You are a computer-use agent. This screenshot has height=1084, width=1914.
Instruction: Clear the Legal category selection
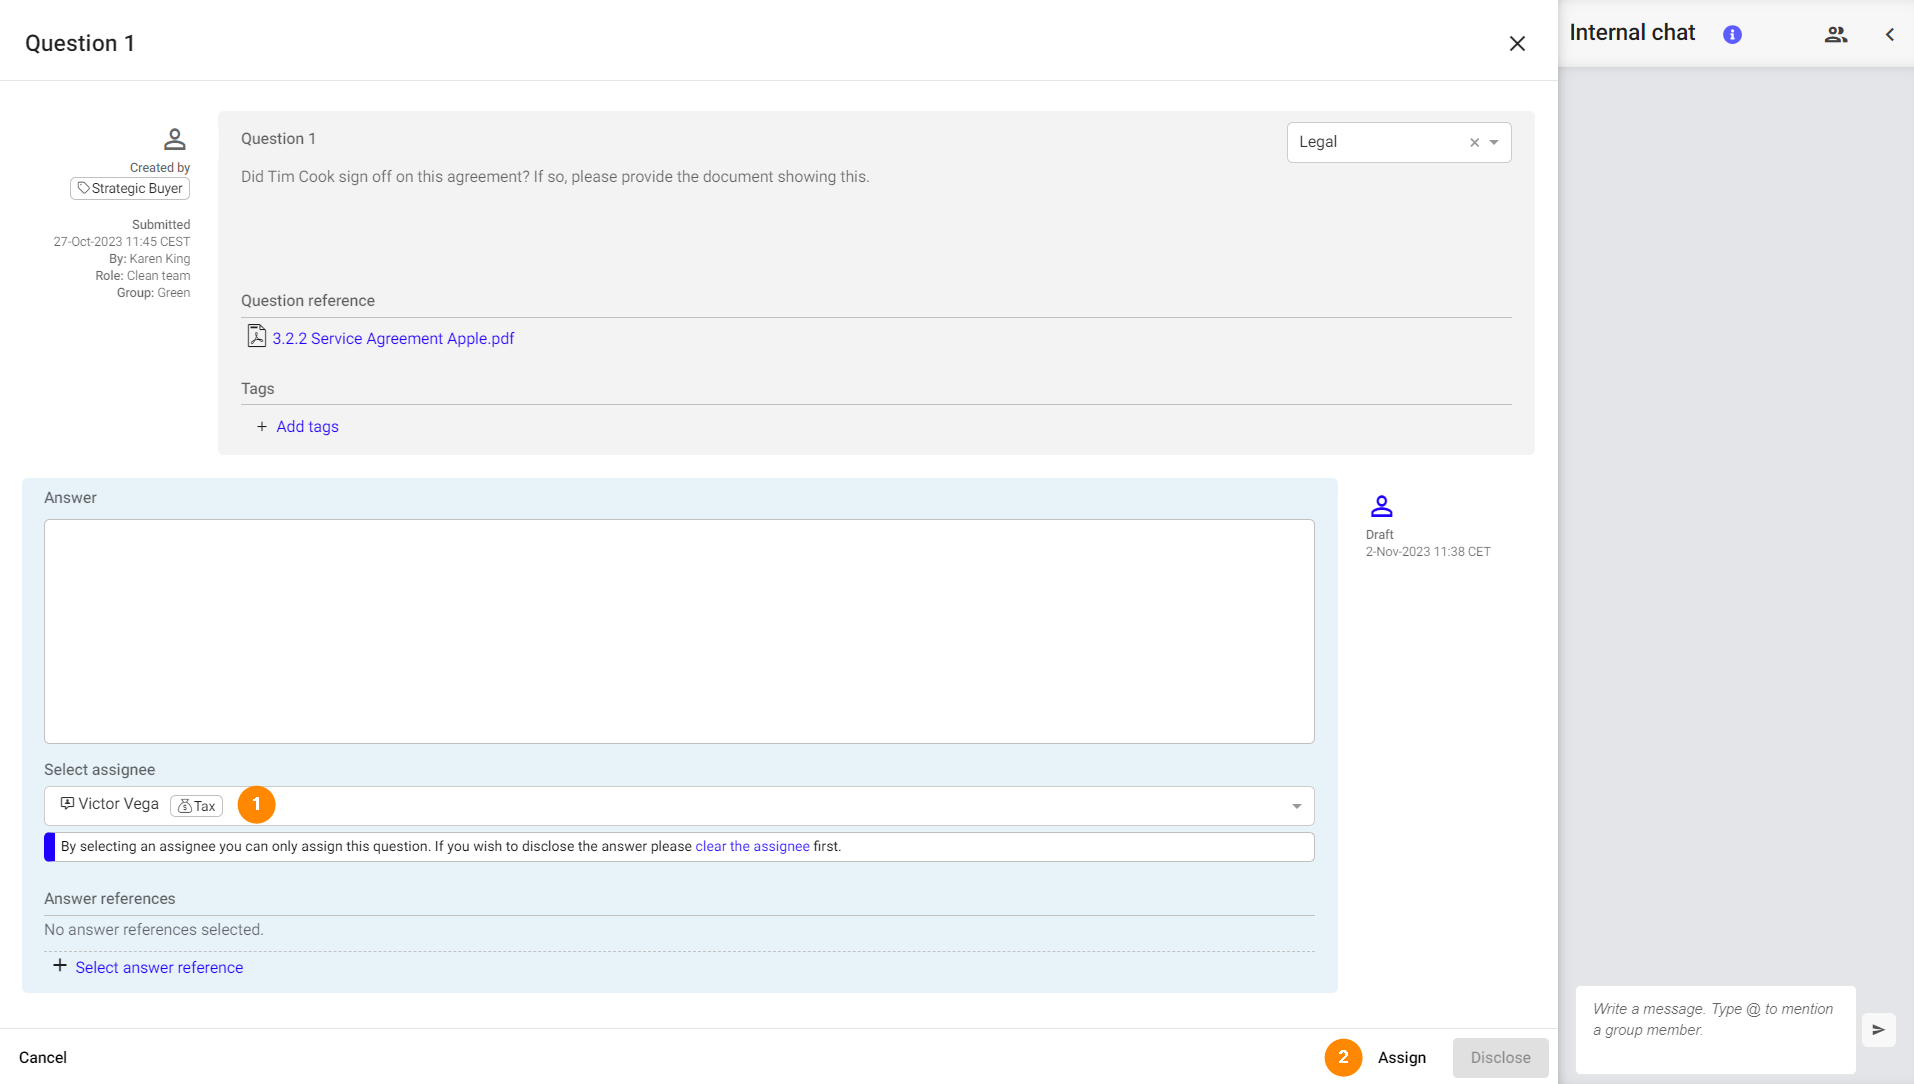pyautogui.click(x=1474, y=143)
